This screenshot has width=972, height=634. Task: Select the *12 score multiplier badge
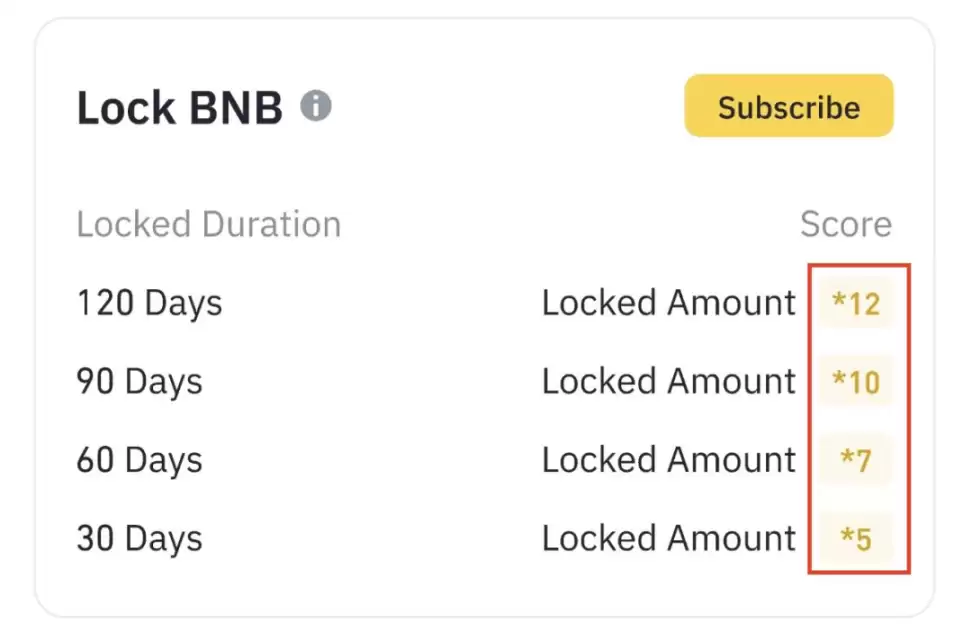tap(858, 303)
